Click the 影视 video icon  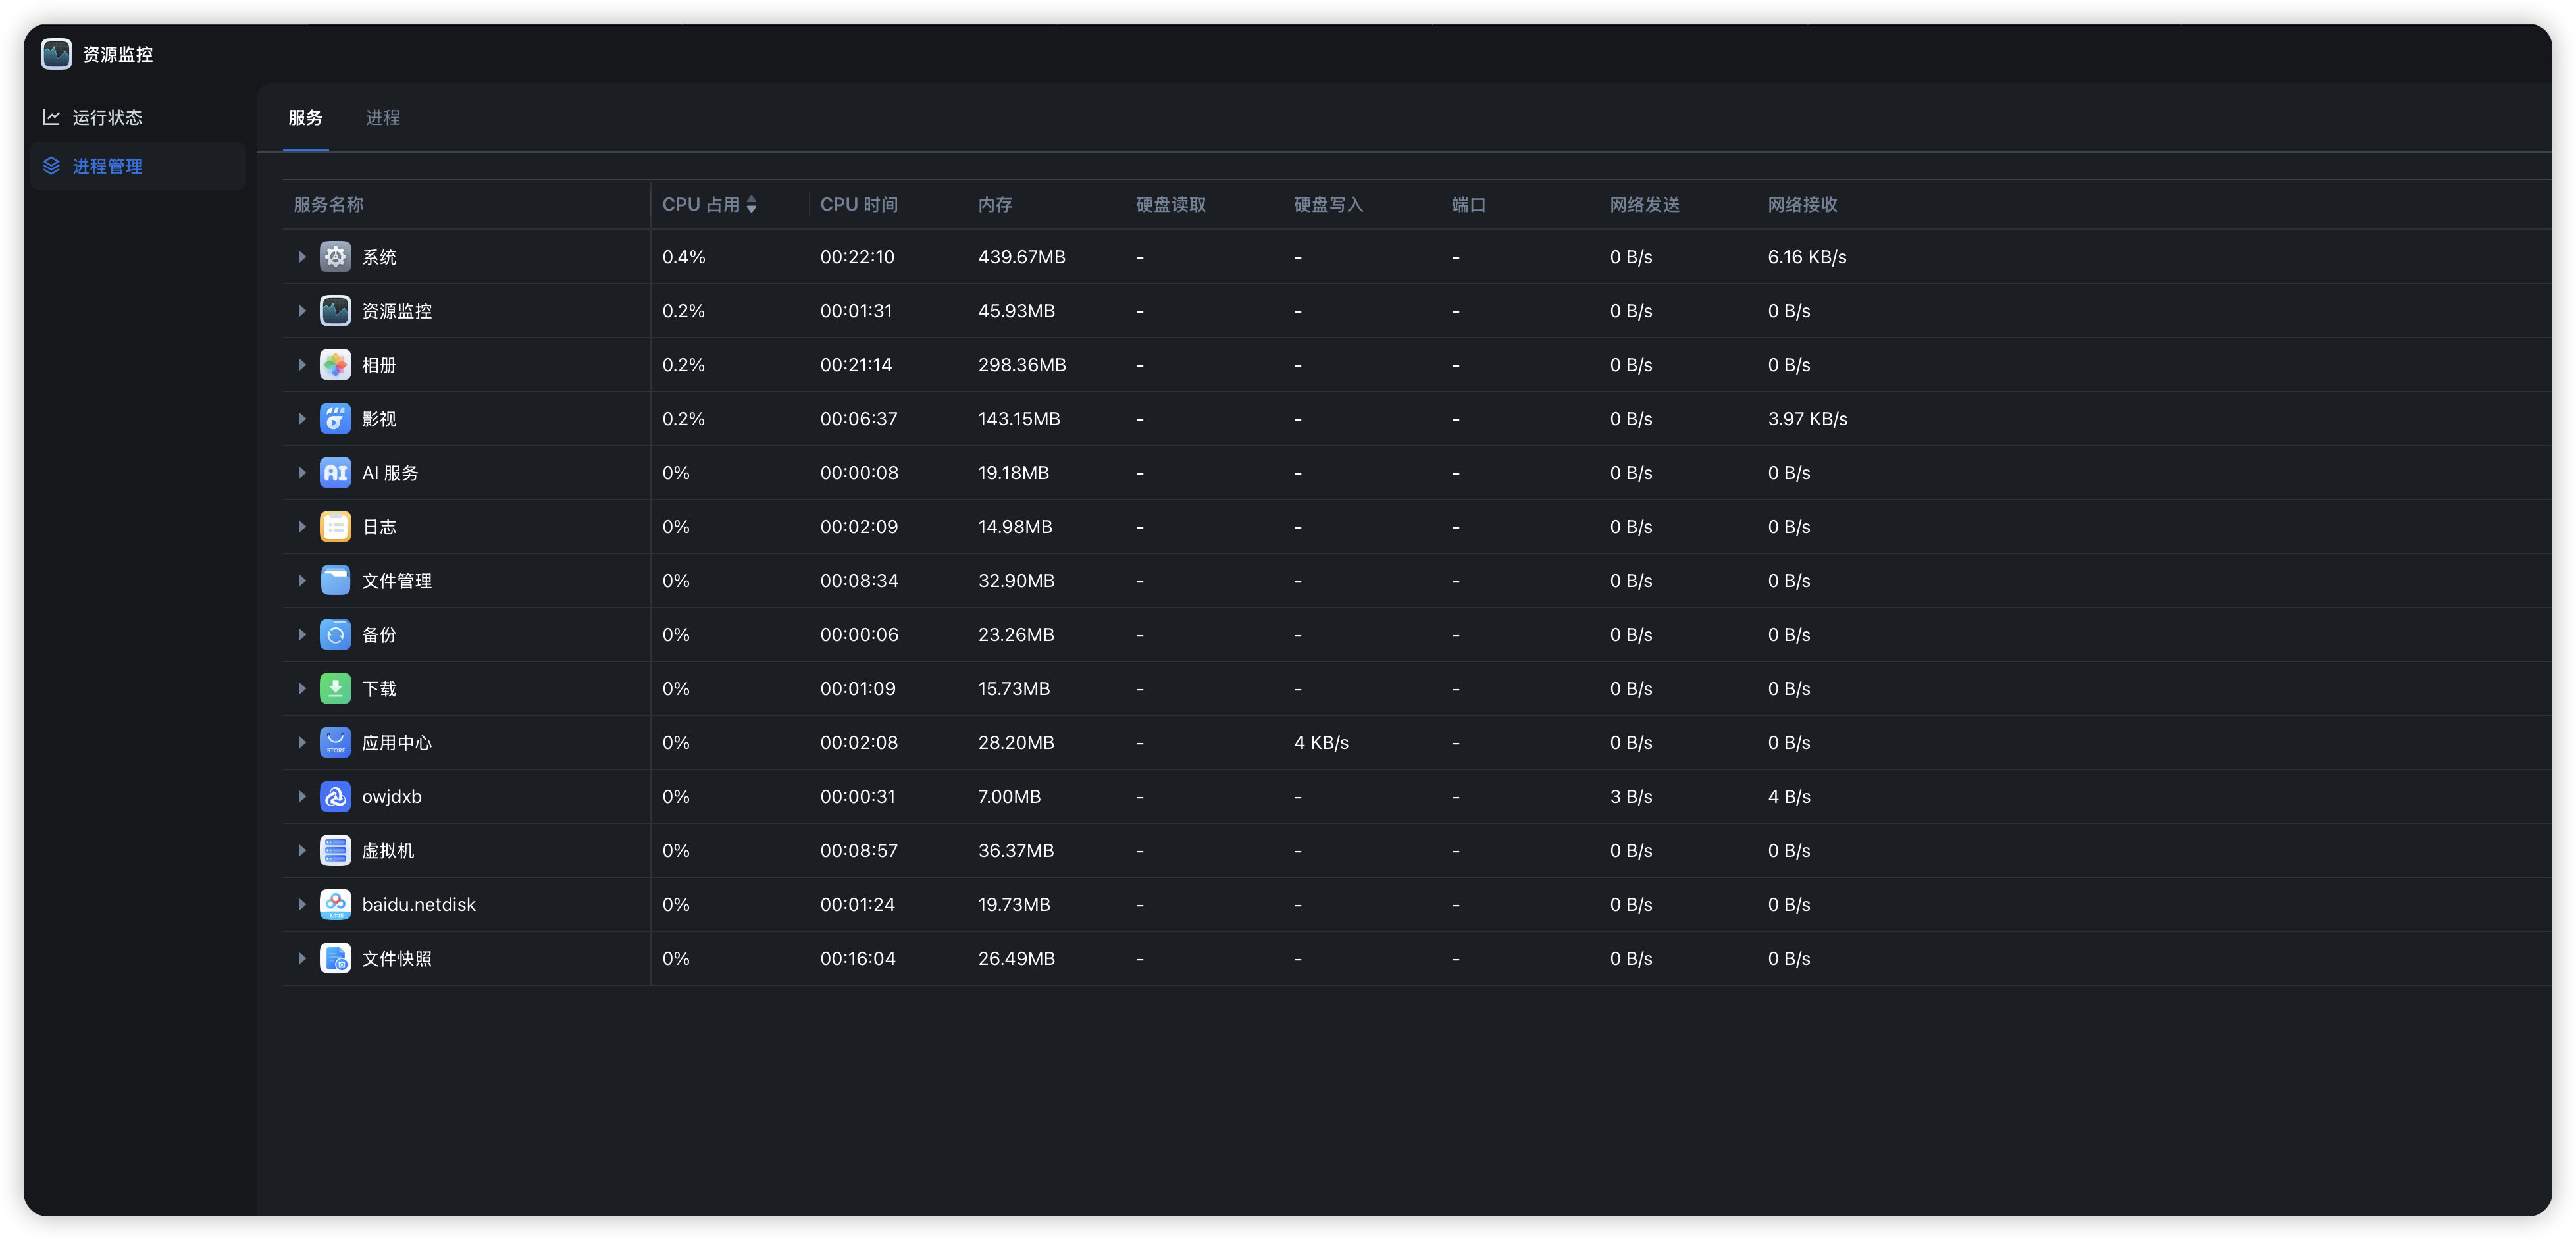coord(335,419)
